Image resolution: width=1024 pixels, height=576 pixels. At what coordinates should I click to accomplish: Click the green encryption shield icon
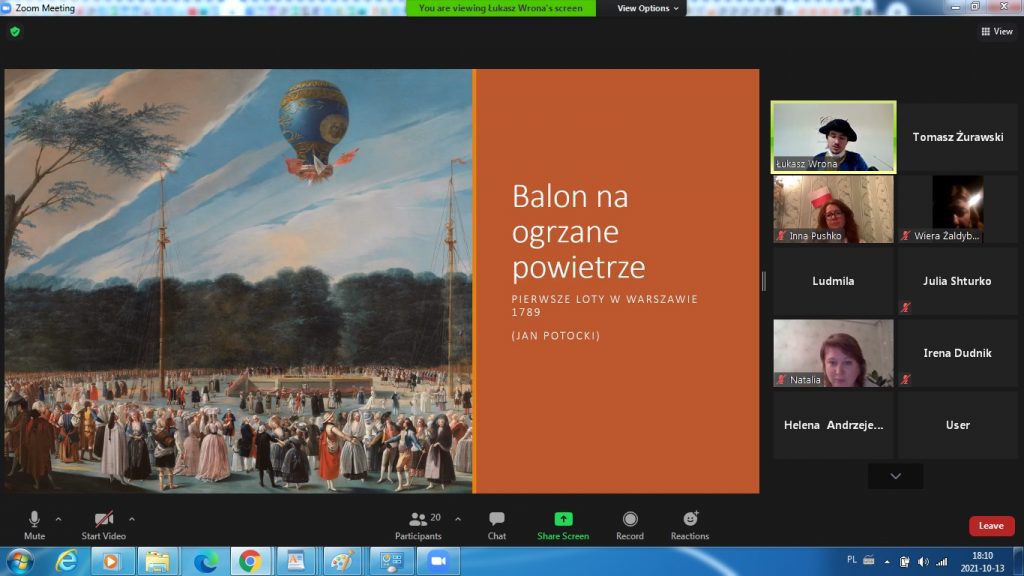15,31
